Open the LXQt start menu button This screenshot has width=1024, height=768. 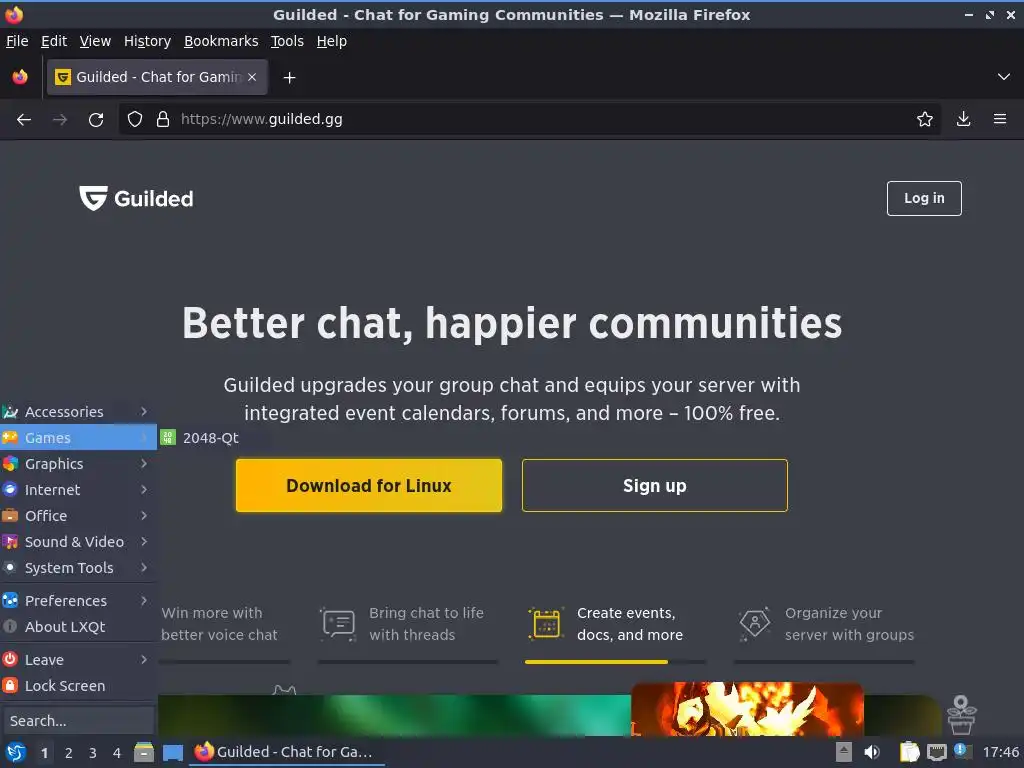click(x=16, y=752)
